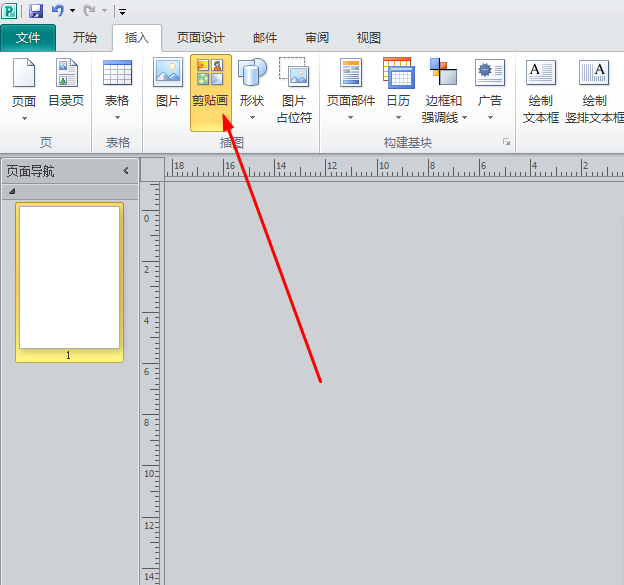
Task: Open the 视图 (View) tab
Action: (x=369, y=38)
